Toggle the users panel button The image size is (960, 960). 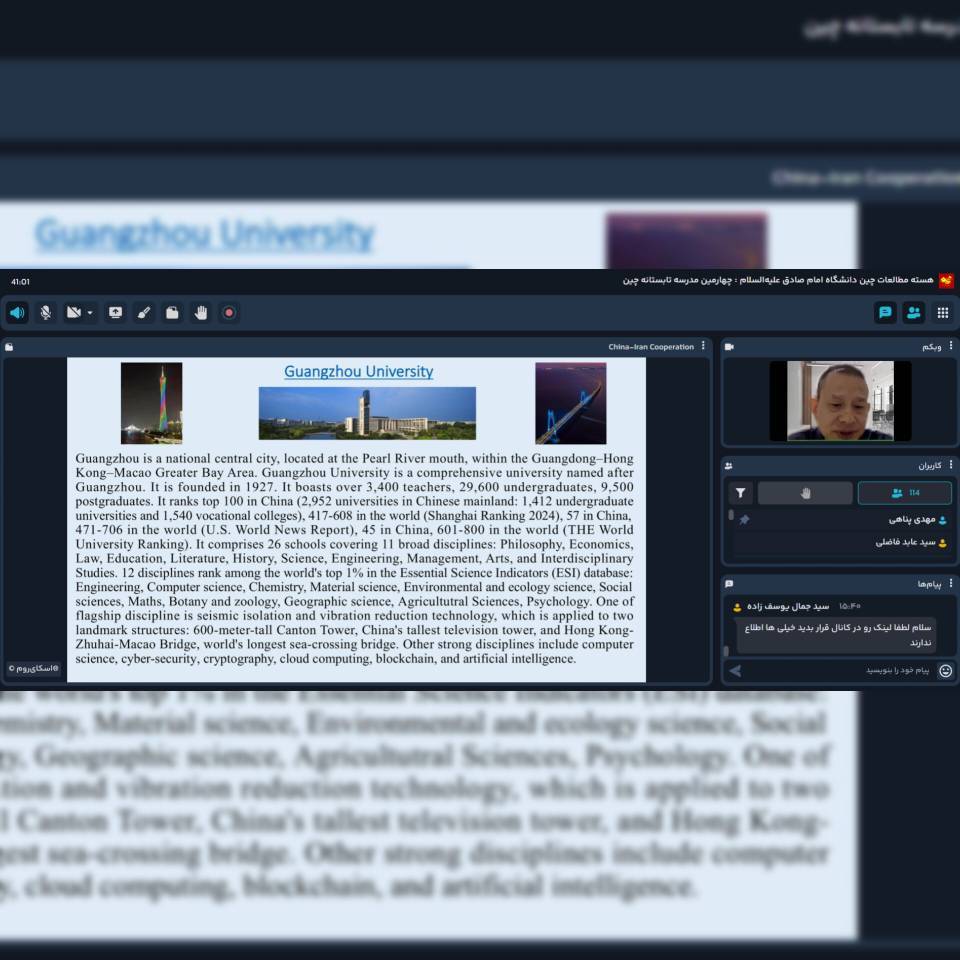[914, 313]
